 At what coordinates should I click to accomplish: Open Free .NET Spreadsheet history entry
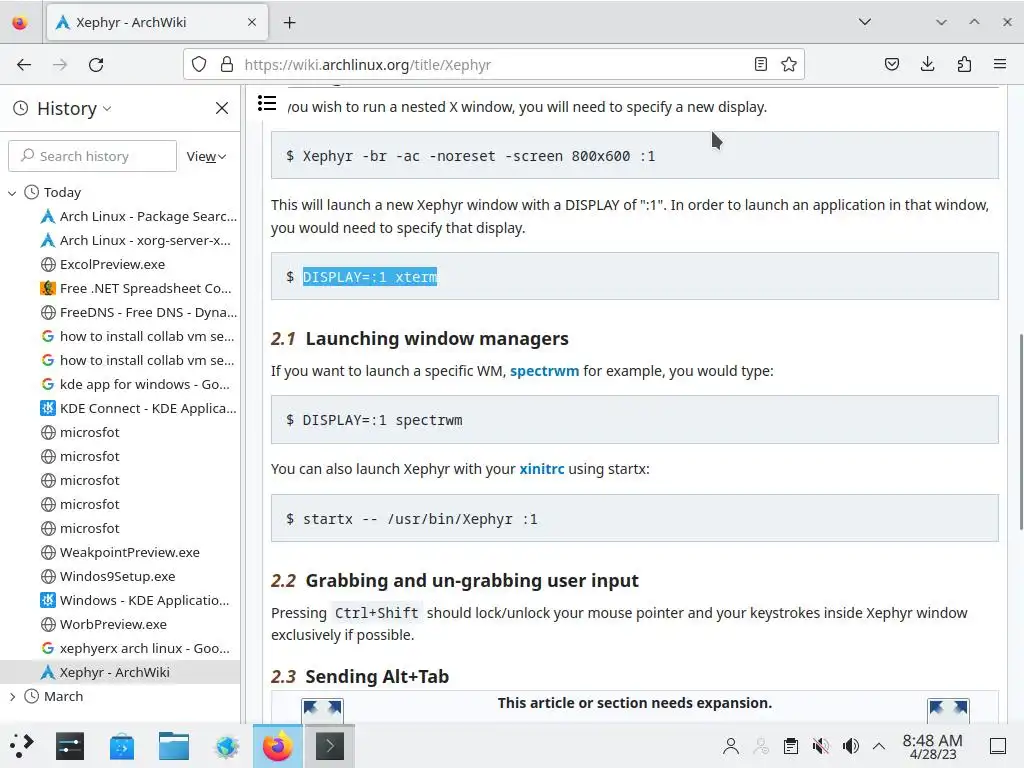coord(138,289)
